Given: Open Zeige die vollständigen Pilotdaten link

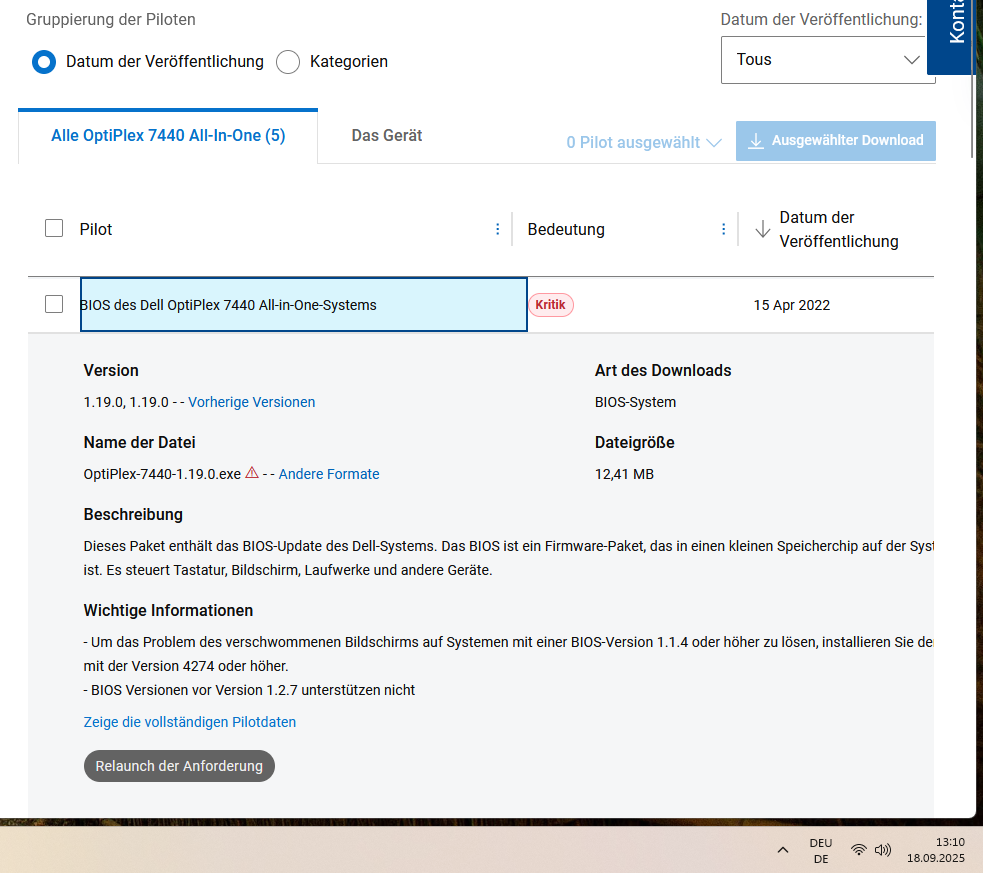Looking at the screenshot, I should pos(189,722).
